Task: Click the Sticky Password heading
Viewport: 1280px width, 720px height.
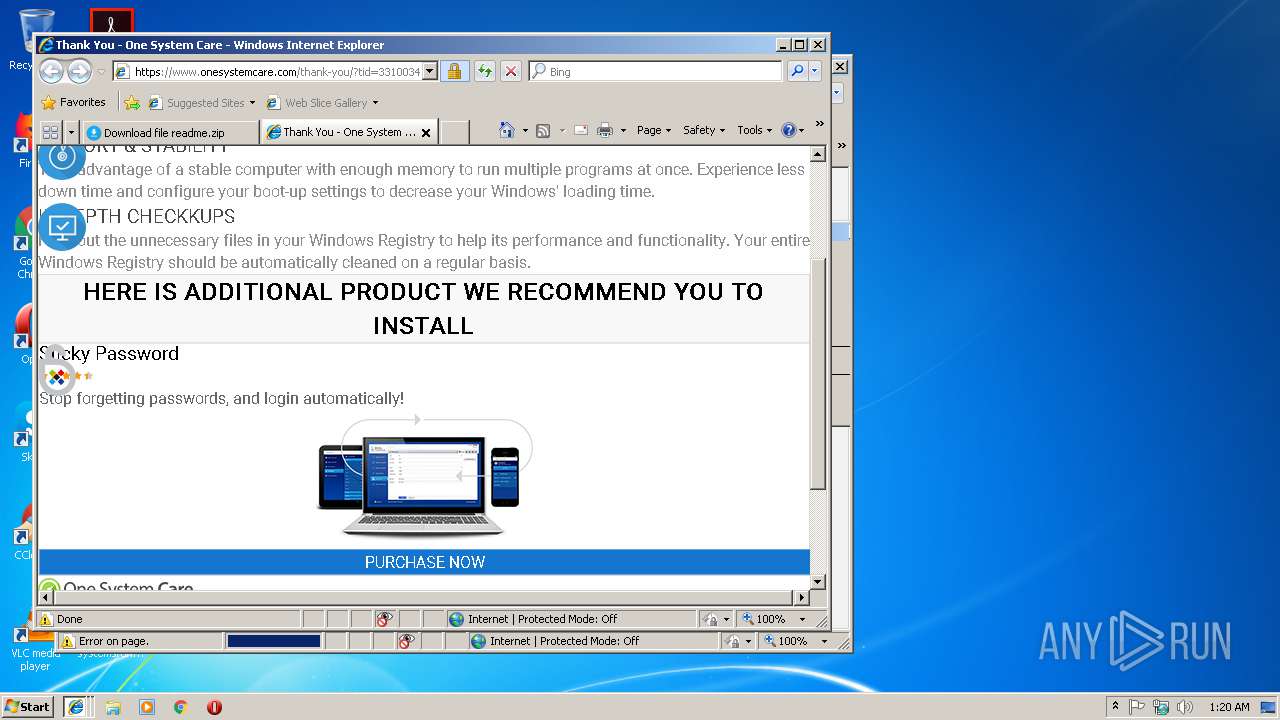Action: click(x=109, y=353)
